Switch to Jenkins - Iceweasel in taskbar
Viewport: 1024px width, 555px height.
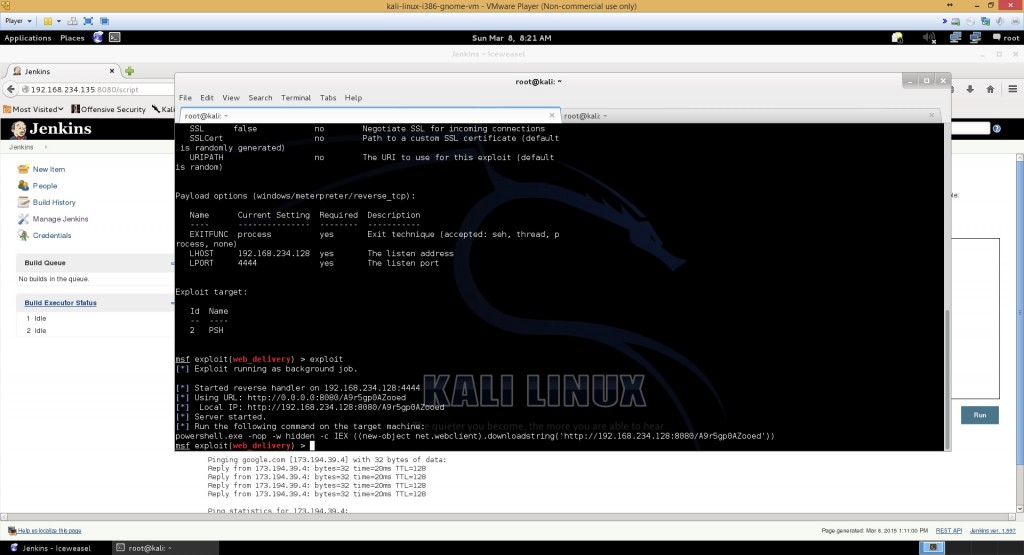55,548
